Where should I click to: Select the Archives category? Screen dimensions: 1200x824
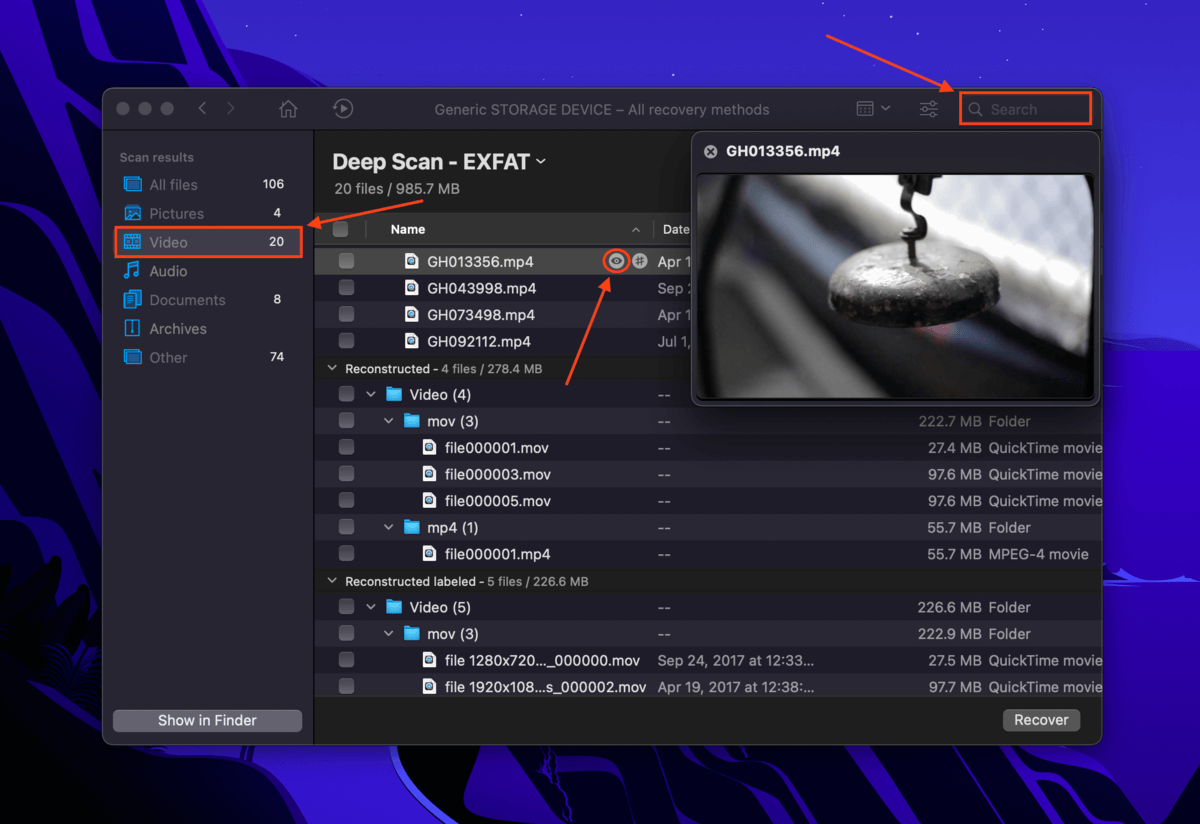[208, 328]
